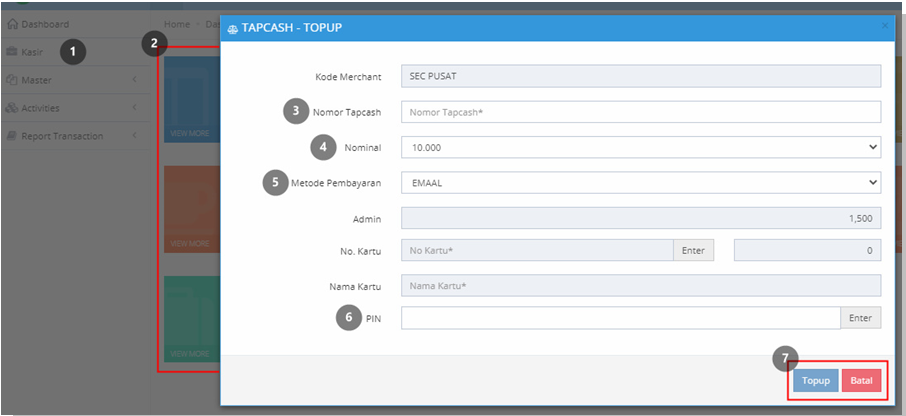
Task: Expand the Master menu chevron
Action: (134, 80)
